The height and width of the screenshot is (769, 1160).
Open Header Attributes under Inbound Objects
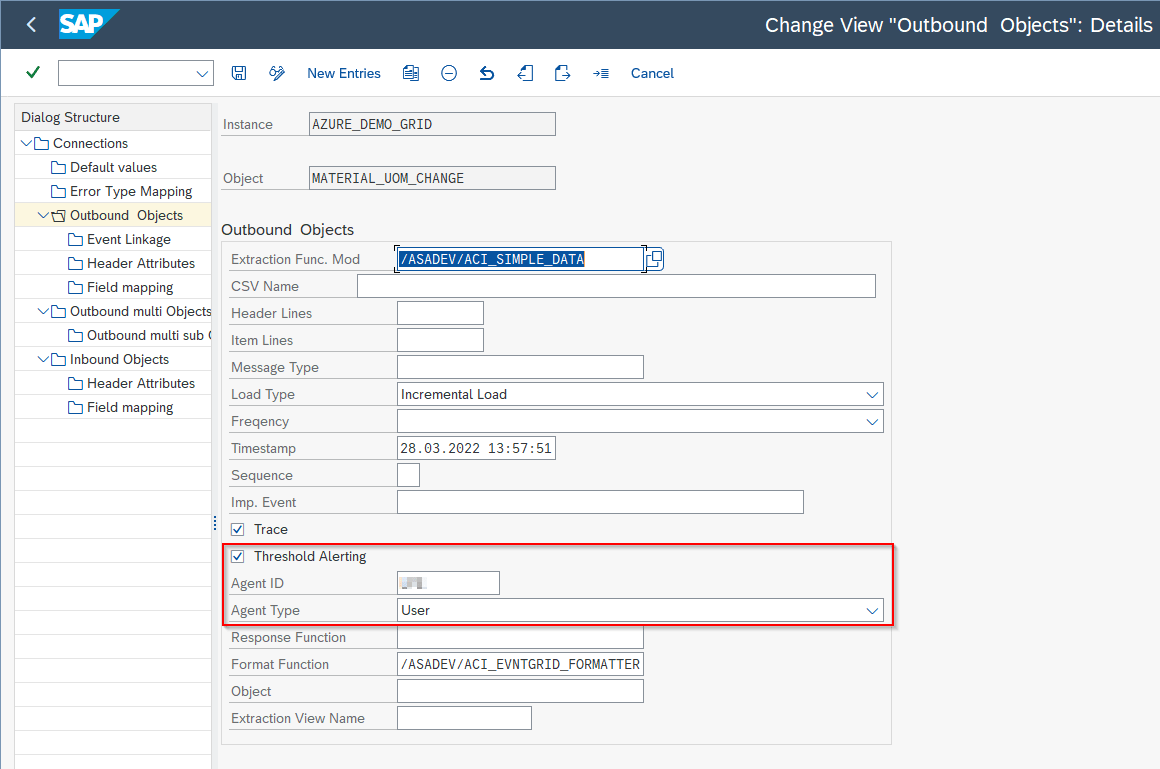141,383
